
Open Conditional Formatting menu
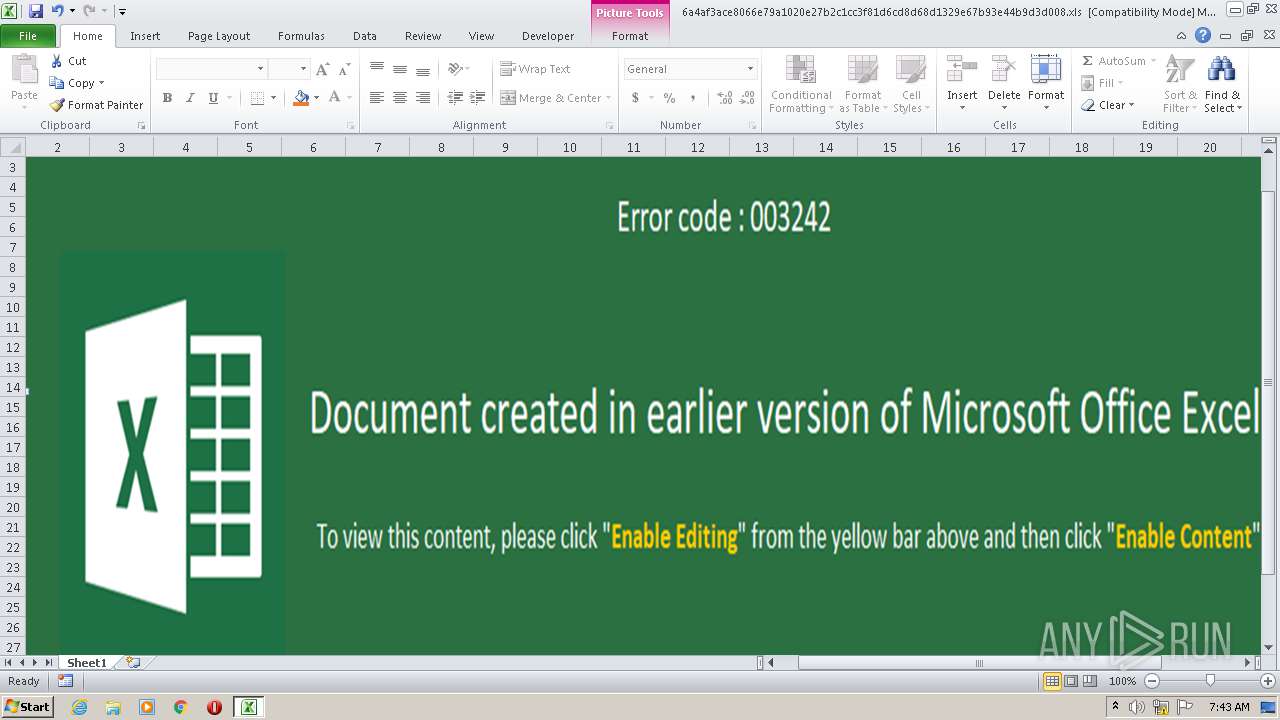tap(800, 84)
